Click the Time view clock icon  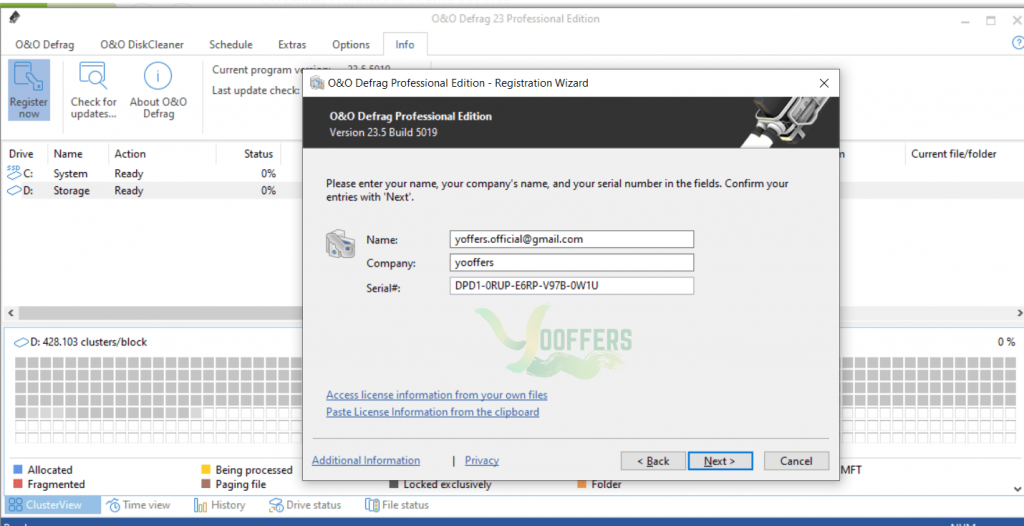(x=113, y=505)
